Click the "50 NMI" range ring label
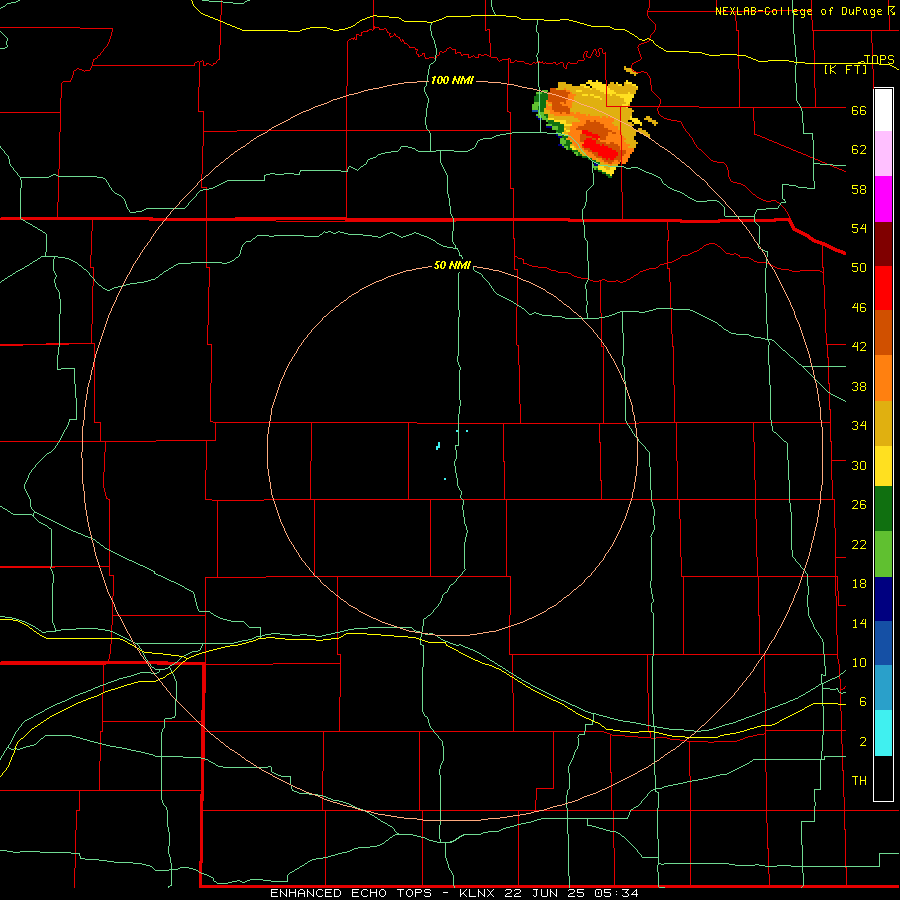The image size is (900, 900). [x=452, y=265]
